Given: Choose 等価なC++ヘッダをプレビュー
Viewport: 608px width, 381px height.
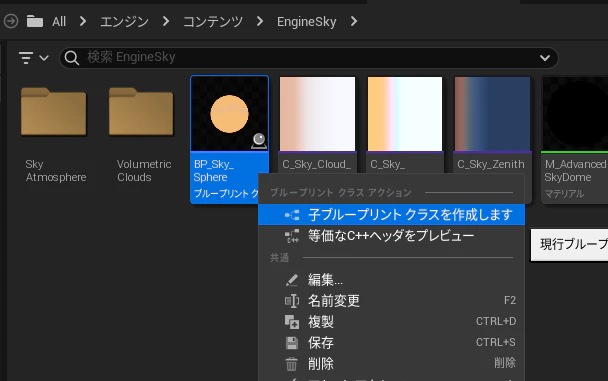Looking at the screenshot, I should tap(391, 236).
